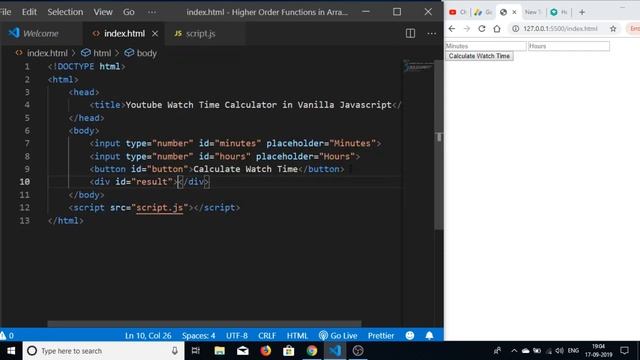Open the Edit menu in VS Code

[x=29, y=12]
